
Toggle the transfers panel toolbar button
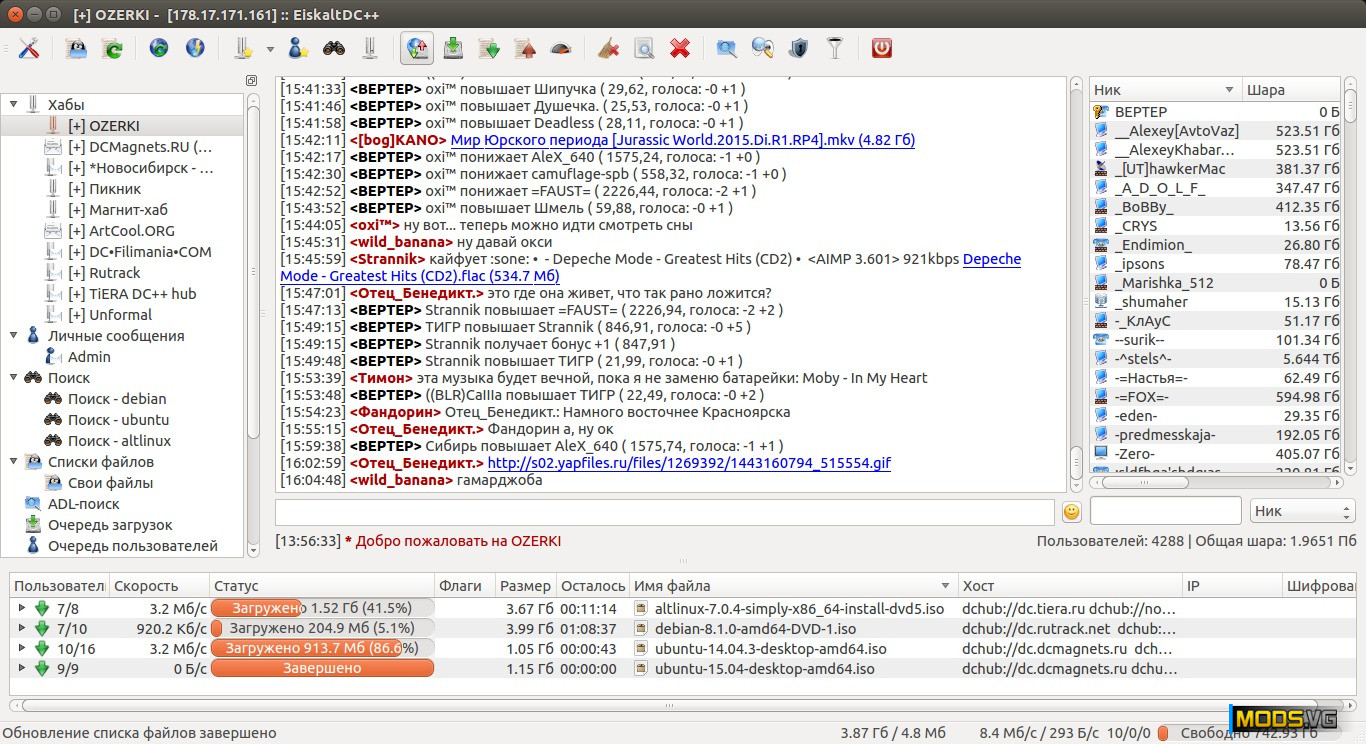click(417, 48)
